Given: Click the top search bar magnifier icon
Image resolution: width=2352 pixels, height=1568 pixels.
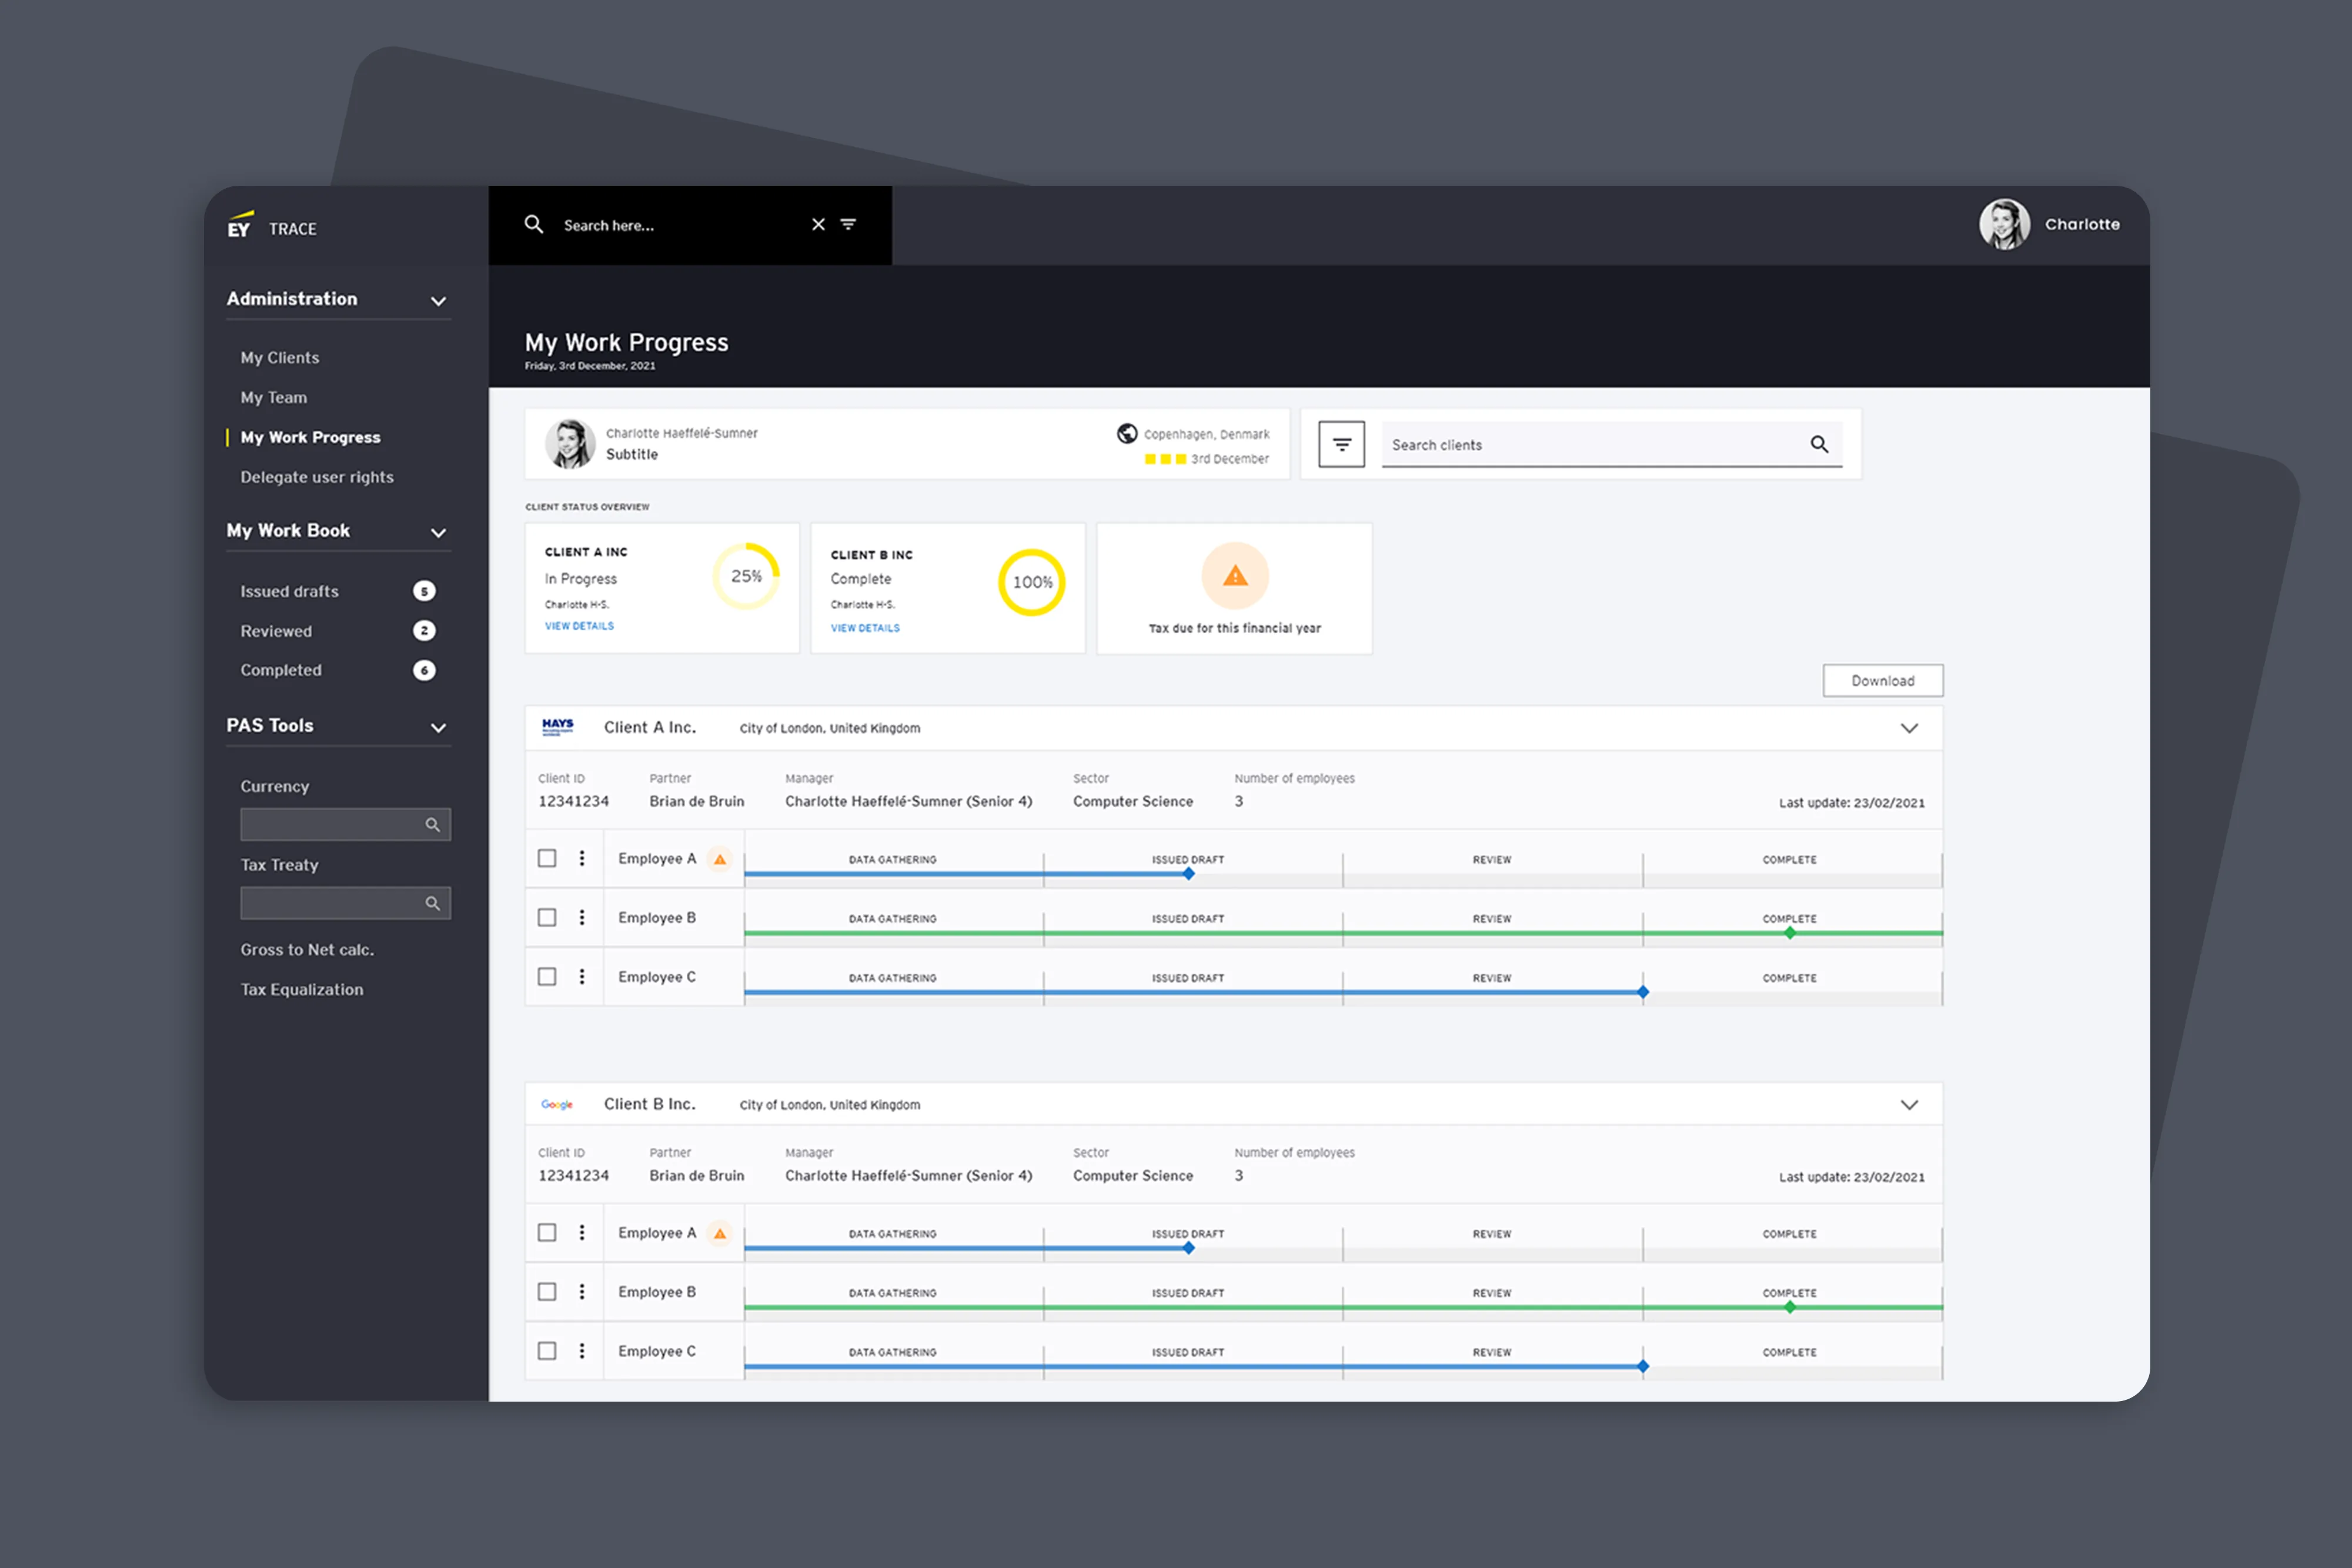Looking at the screenshot, I should 534,224.
